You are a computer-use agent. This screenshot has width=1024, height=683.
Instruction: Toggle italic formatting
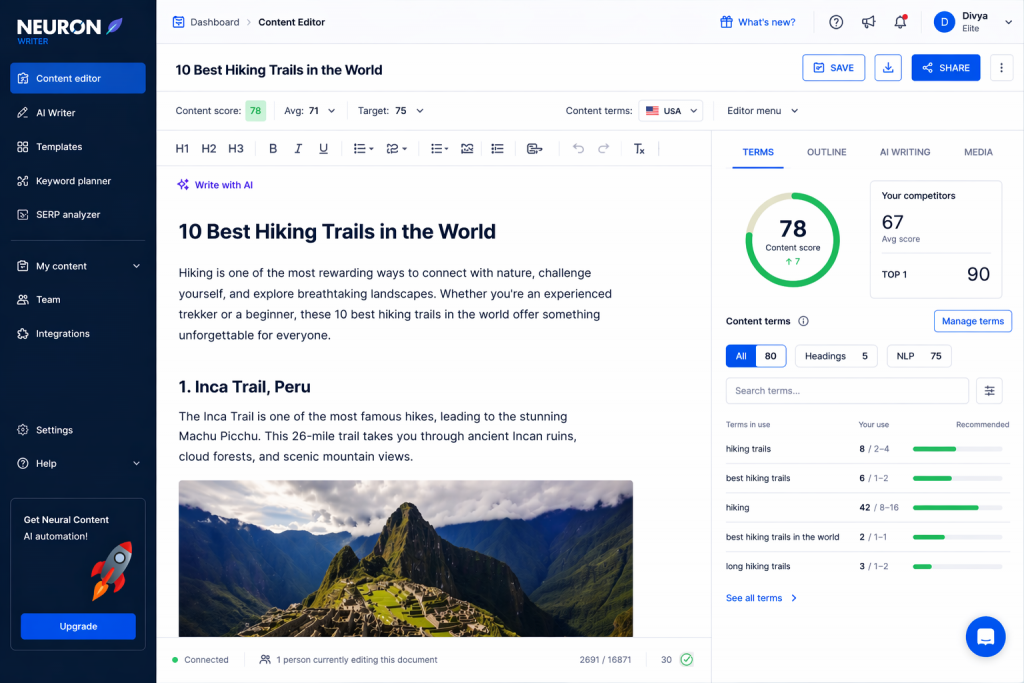click(298, 149)
